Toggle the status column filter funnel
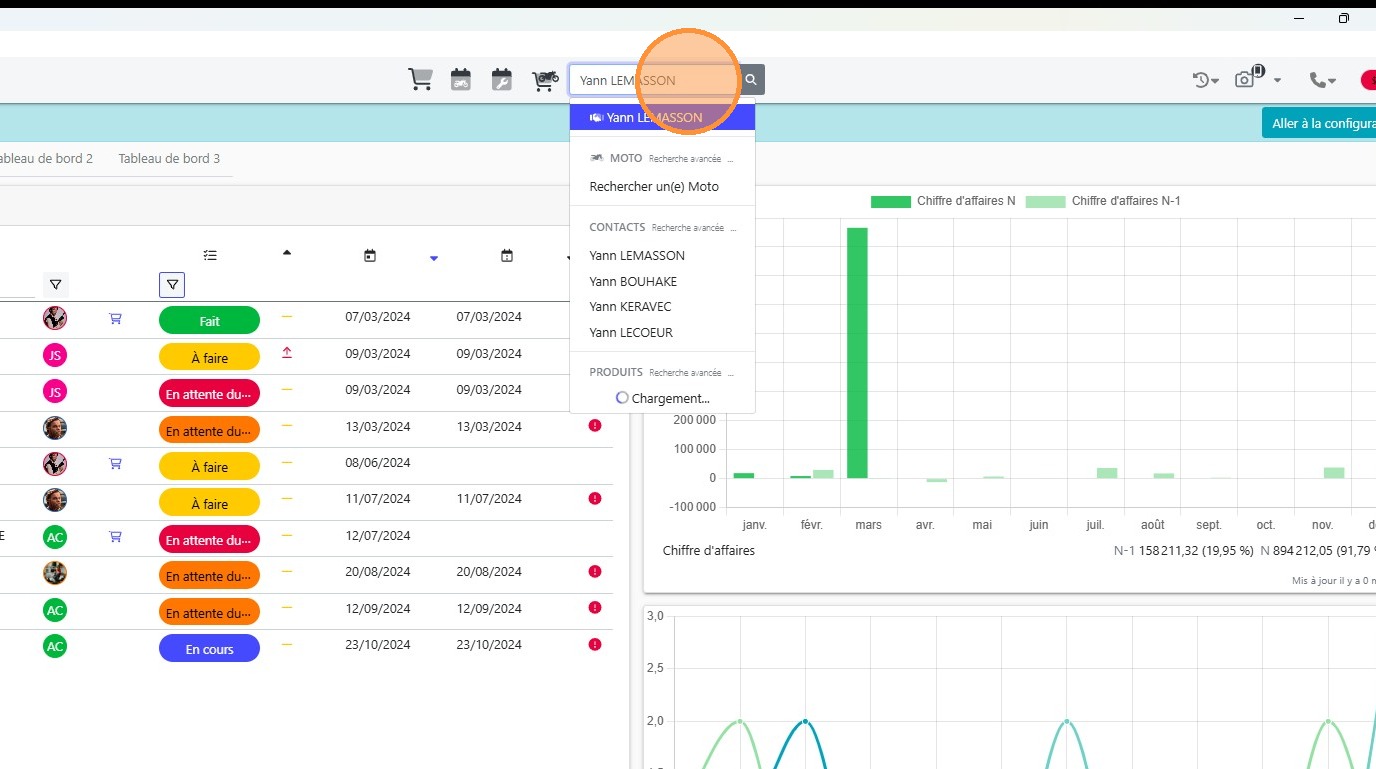Screen dimensions: 1376x769 coord(172,285)
